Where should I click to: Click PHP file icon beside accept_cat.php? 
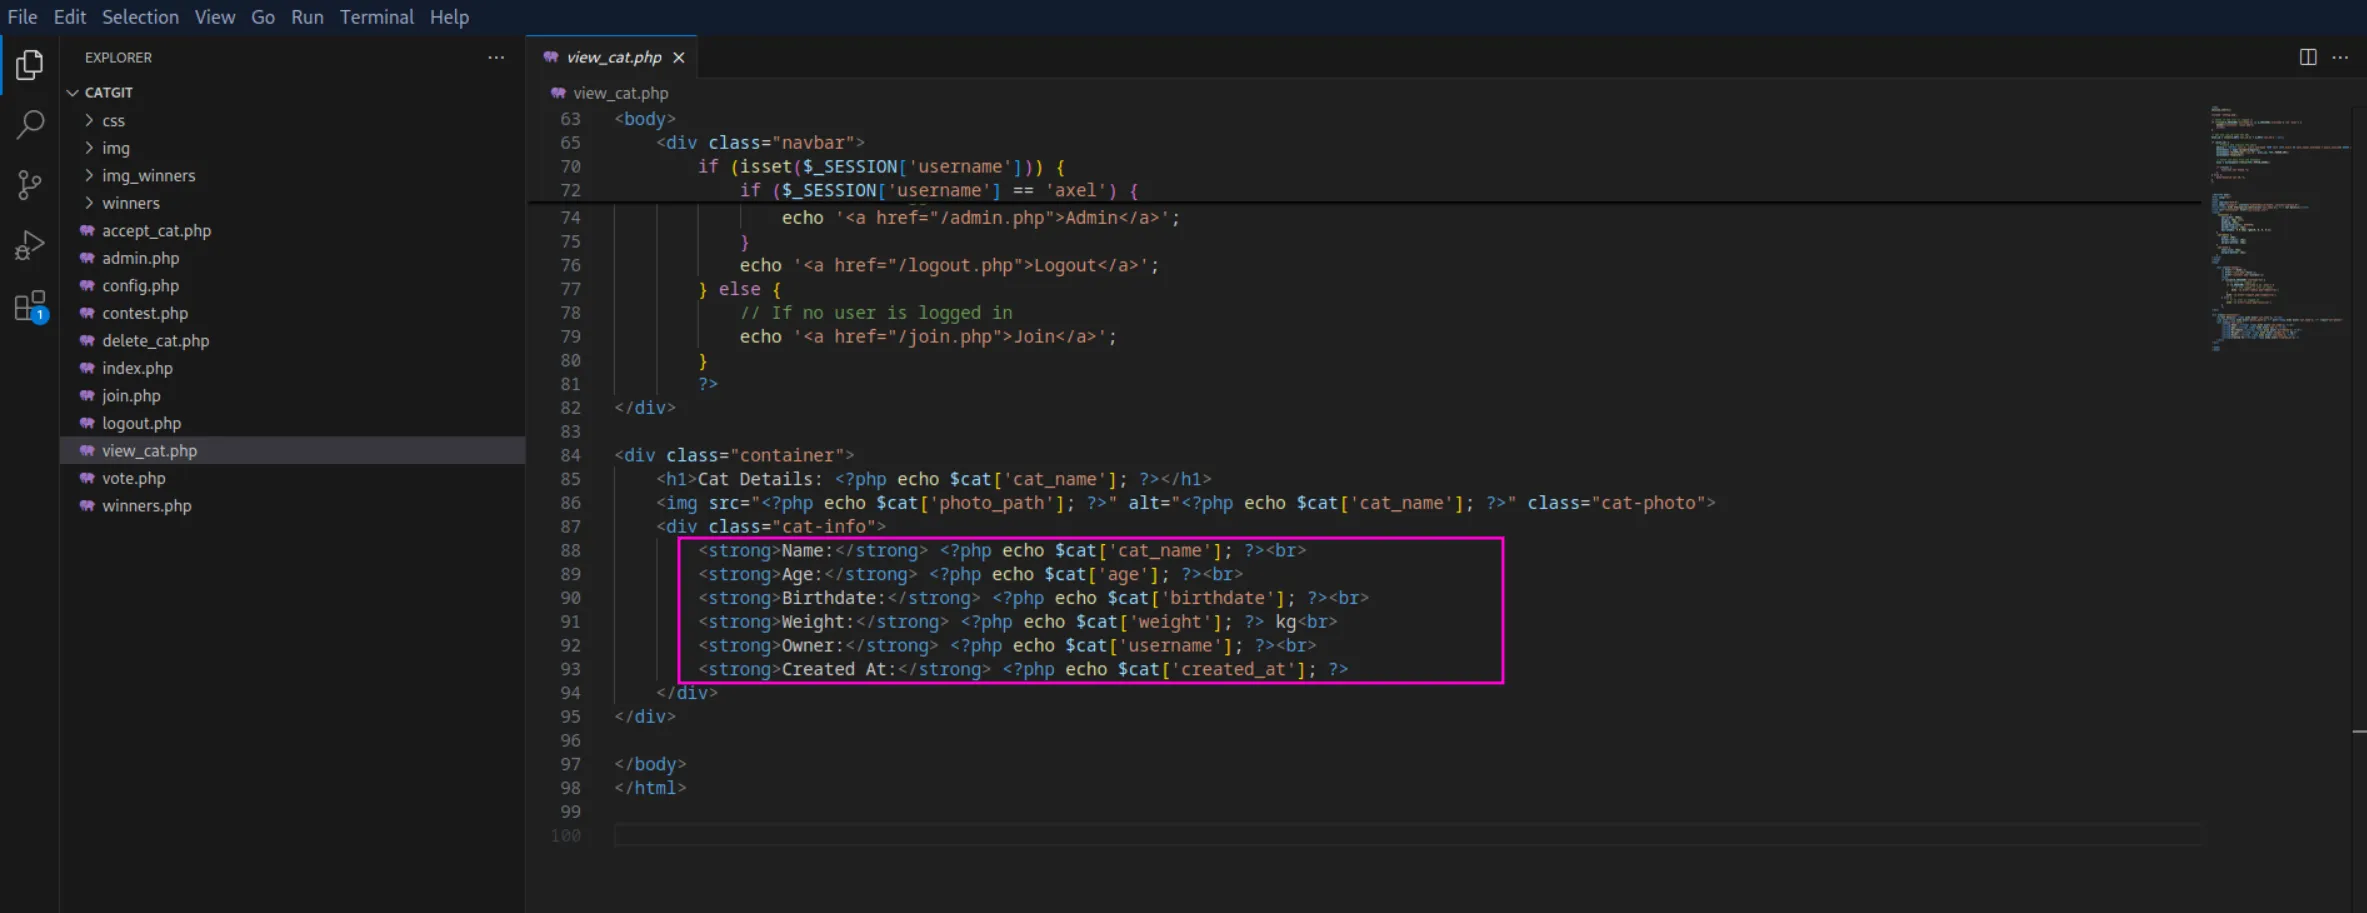87,231
